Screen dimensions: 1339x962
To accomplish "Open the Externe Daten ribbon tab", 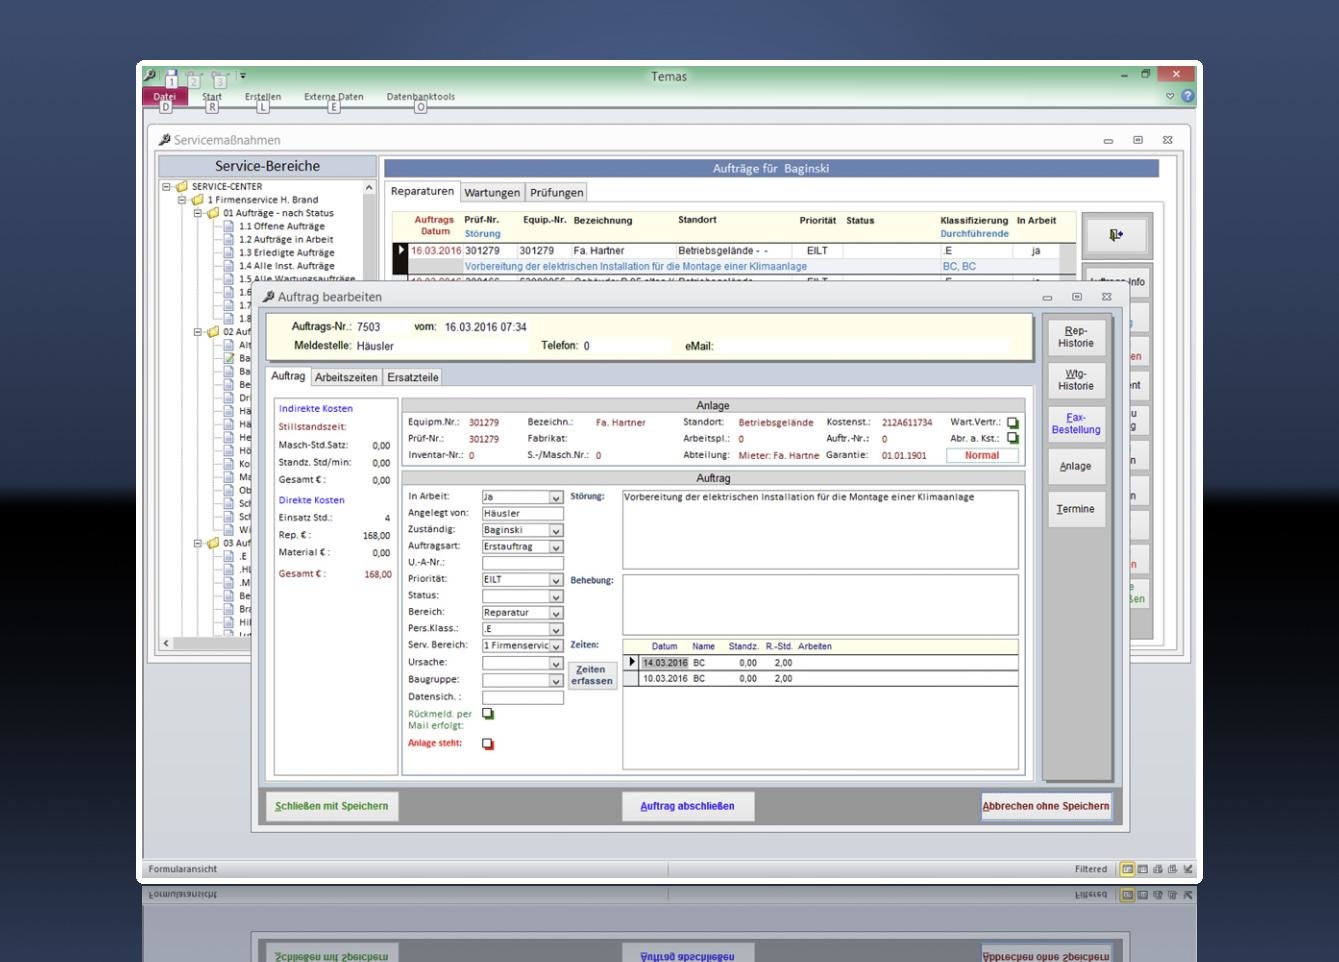I will pyautogui.click(x=333, y=97).
